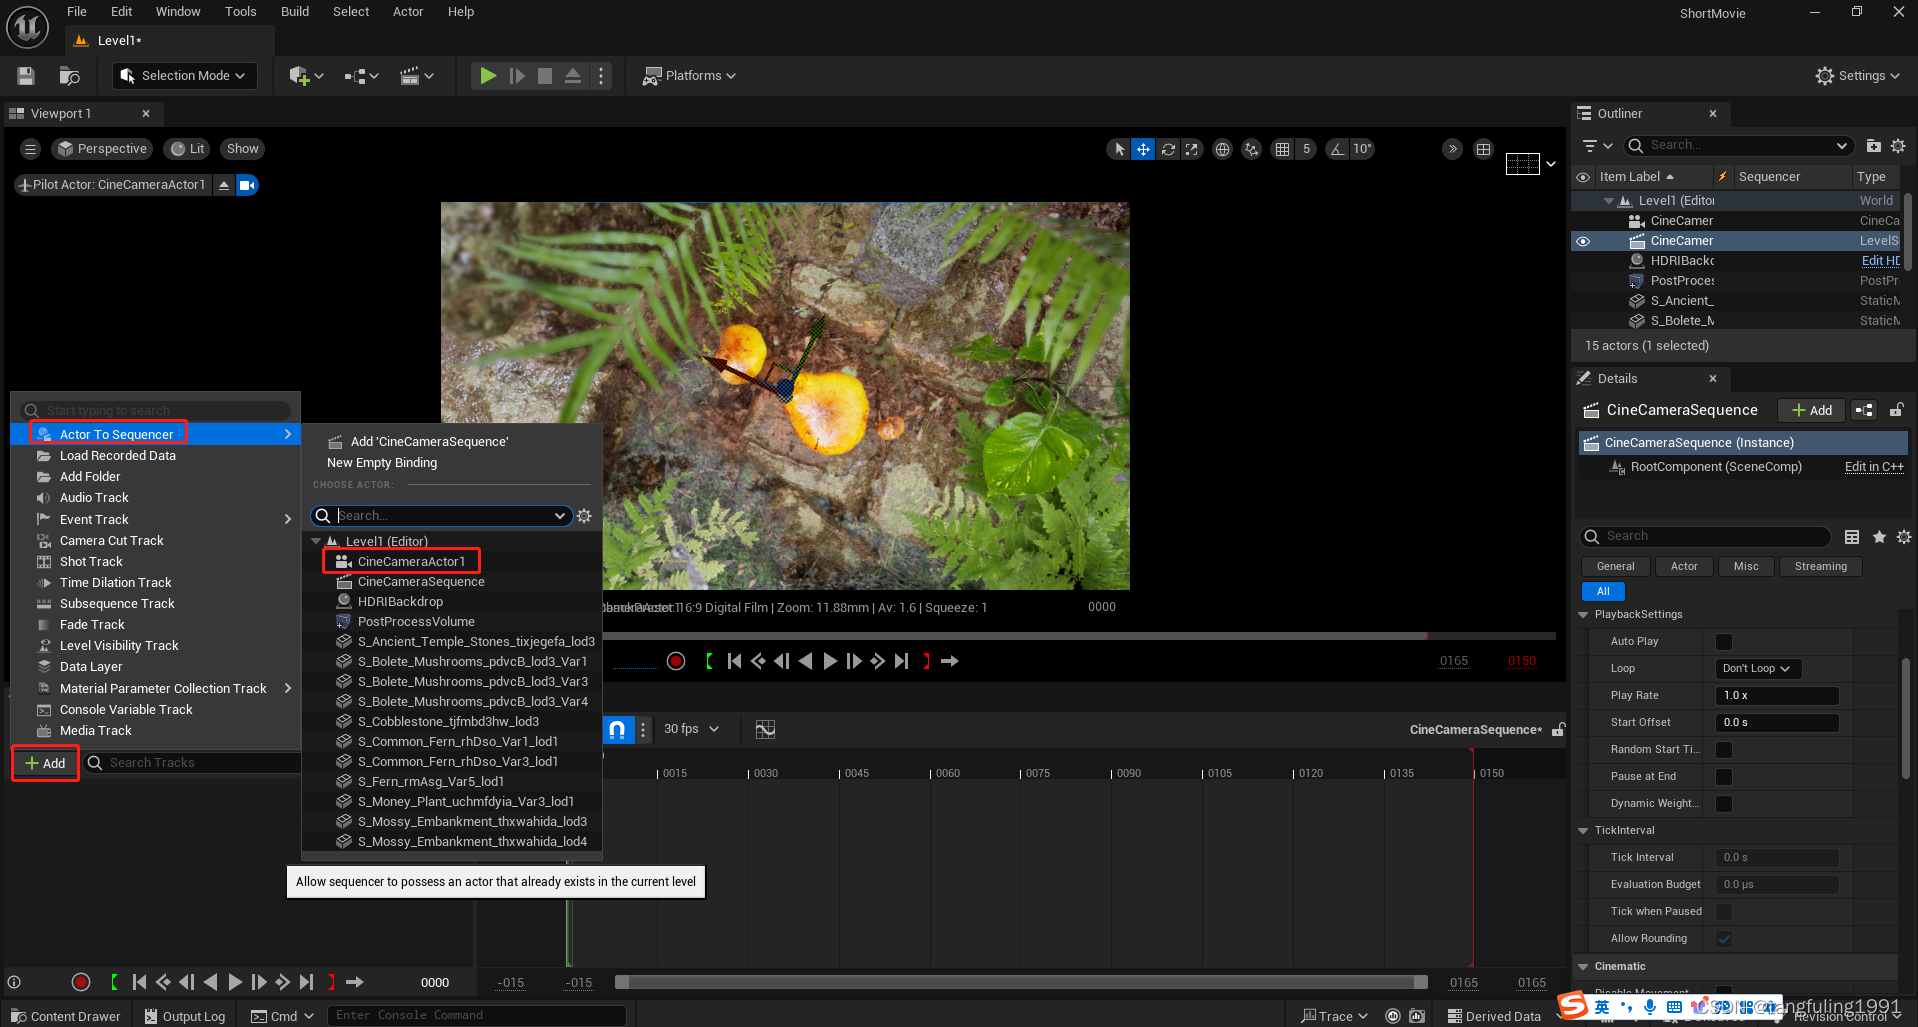Viewport: 1918px width, 1027px height.
Task: Click the Details lock icon
Action: [x=1896, y=410]
